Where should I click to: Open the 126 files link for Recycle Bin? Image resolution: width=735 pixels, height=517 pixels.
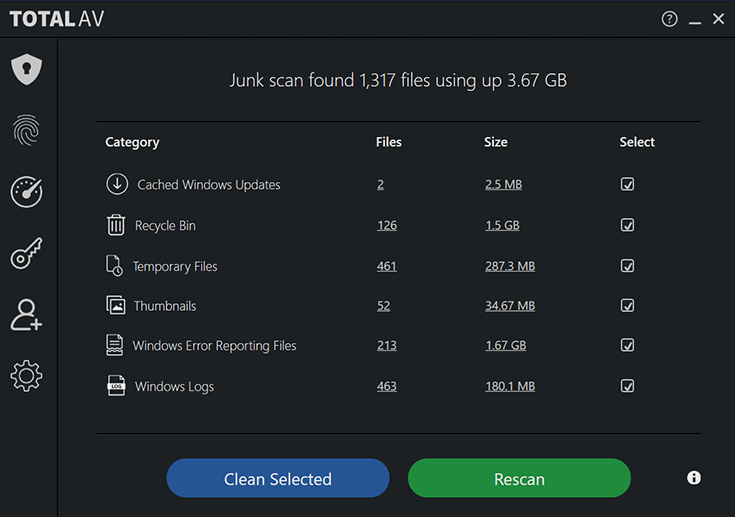click(387, 225)
